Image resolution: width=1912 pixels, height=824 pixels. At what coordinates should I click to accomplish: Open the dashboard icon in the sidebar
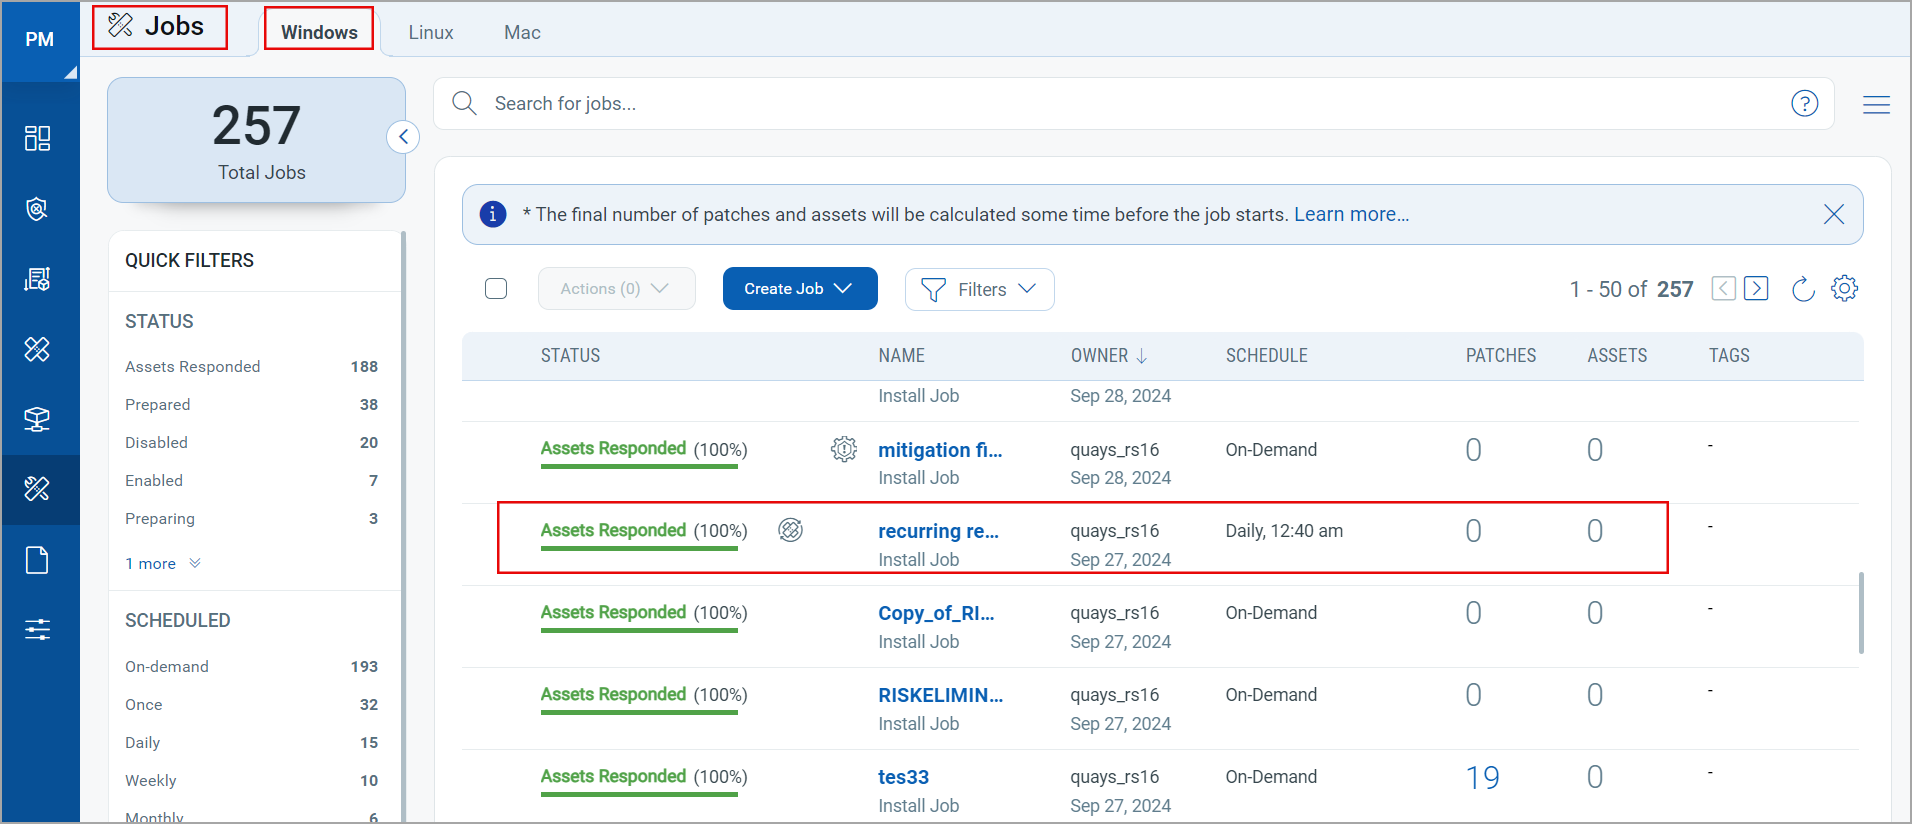pyautogui.click(x=37, y=138)
